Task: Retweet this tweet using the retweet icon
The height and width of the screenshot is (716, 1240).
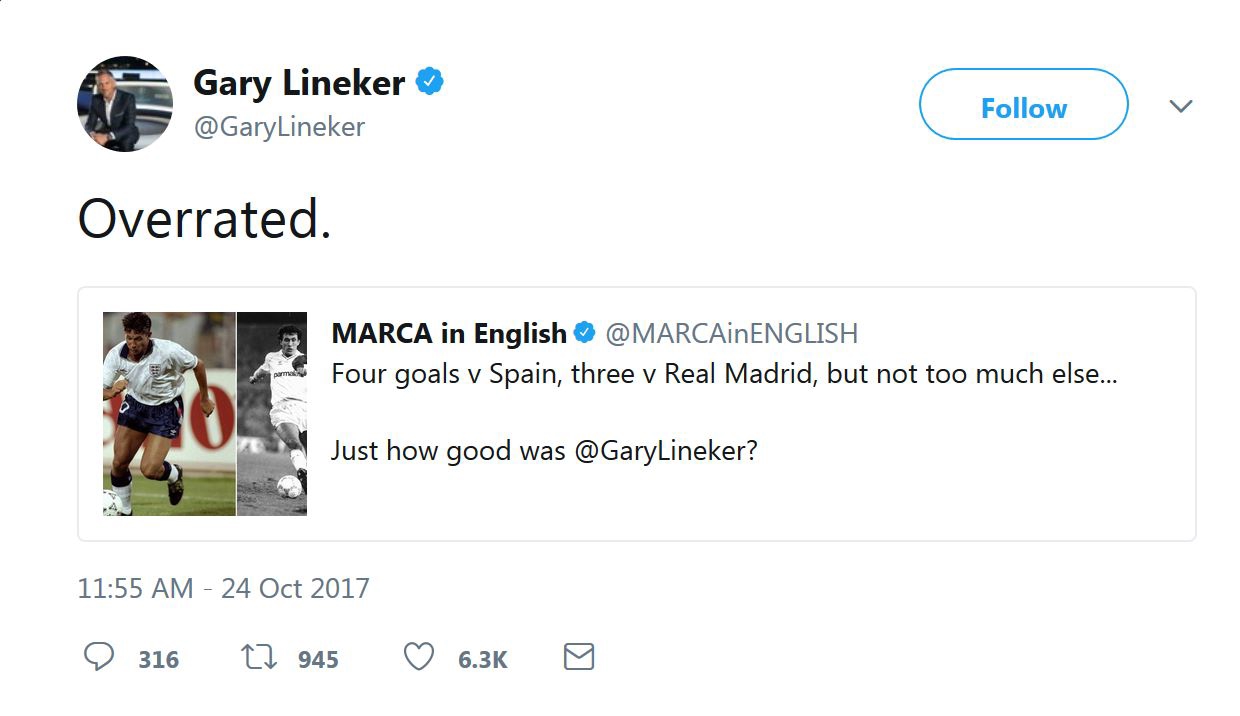Action: pos(260,657)
